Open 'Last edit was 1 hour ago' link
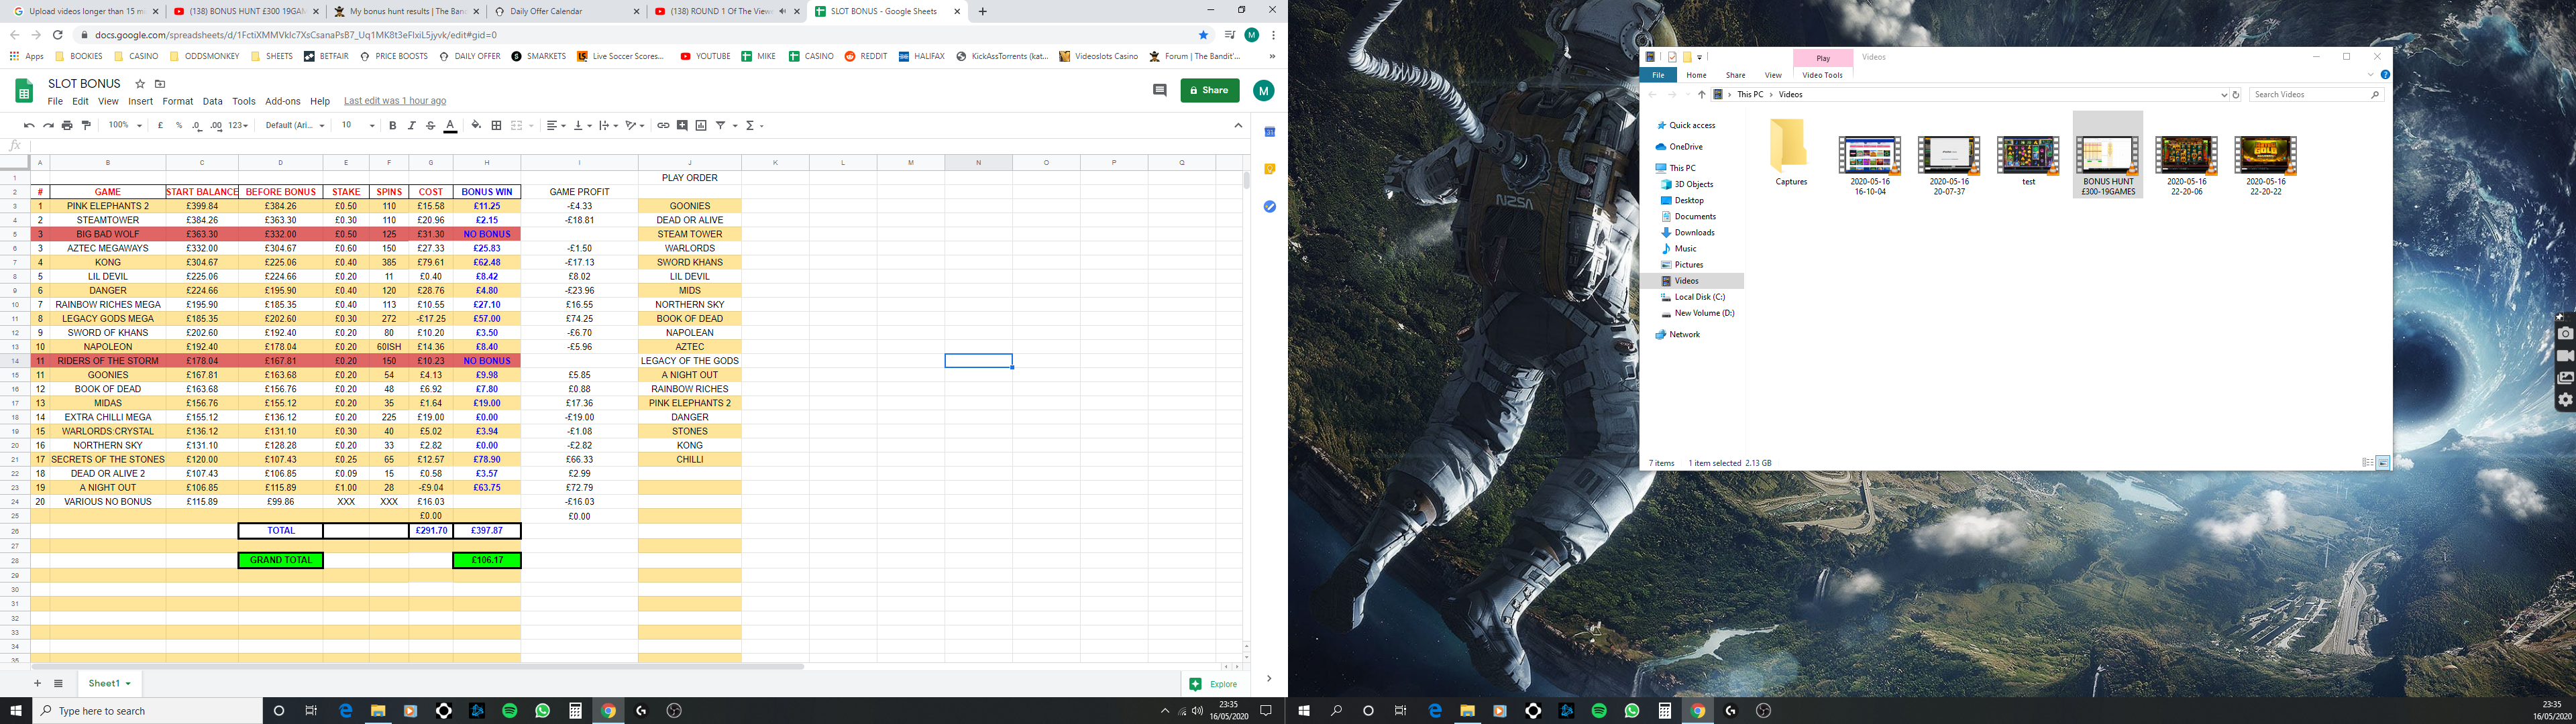 [x=394, y=101]
